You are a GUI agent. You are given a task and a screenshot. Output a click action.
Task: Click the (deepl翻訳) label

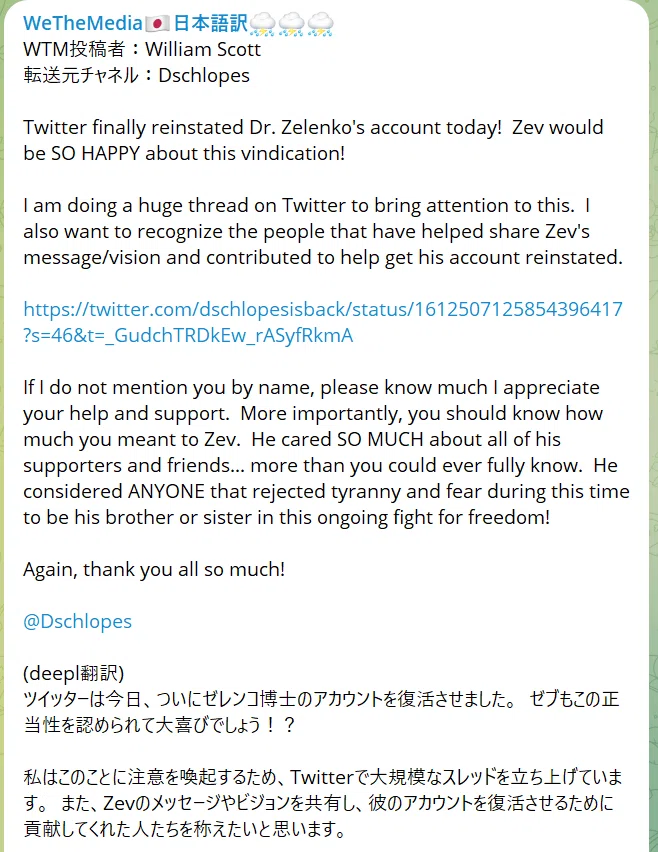[73, 673]
